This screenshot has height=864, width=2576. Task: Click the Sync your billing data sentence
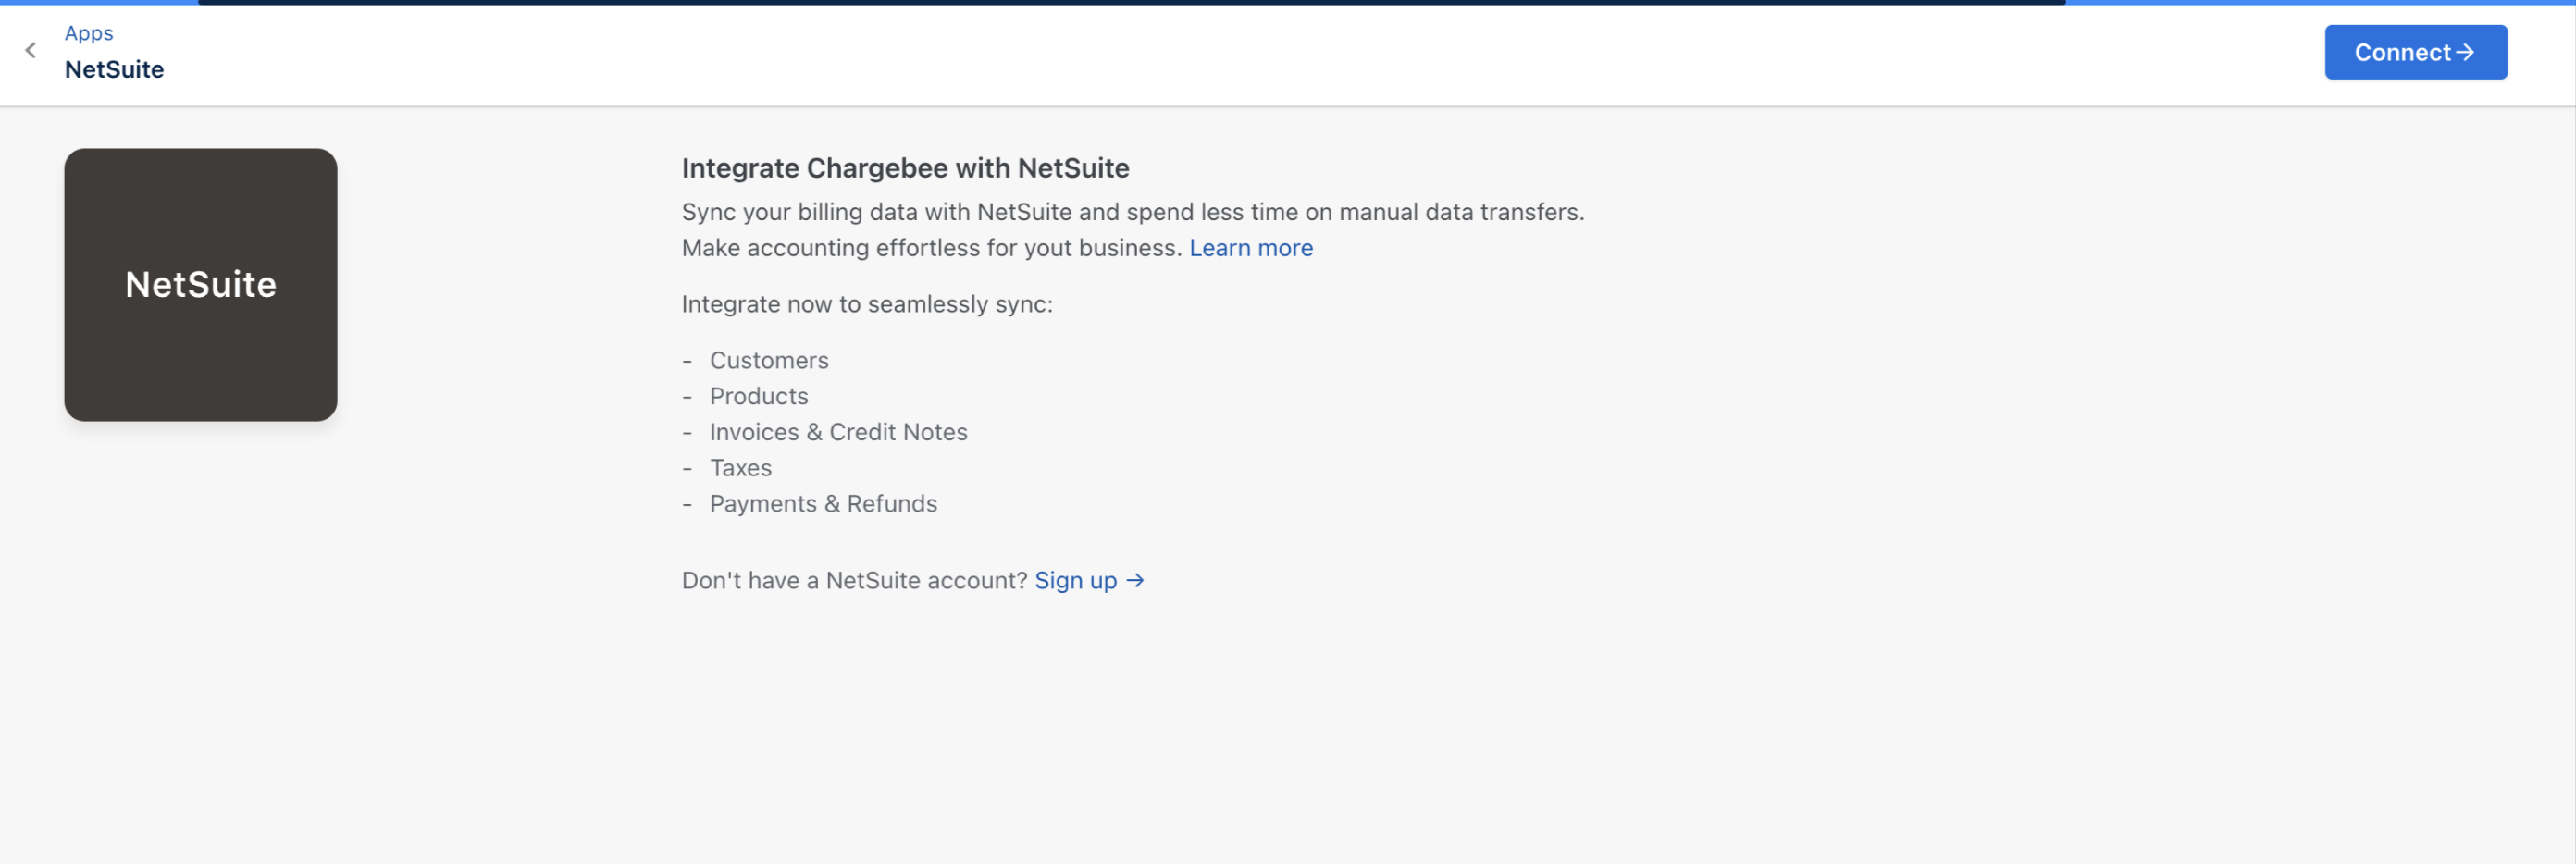click(1132, 213)
